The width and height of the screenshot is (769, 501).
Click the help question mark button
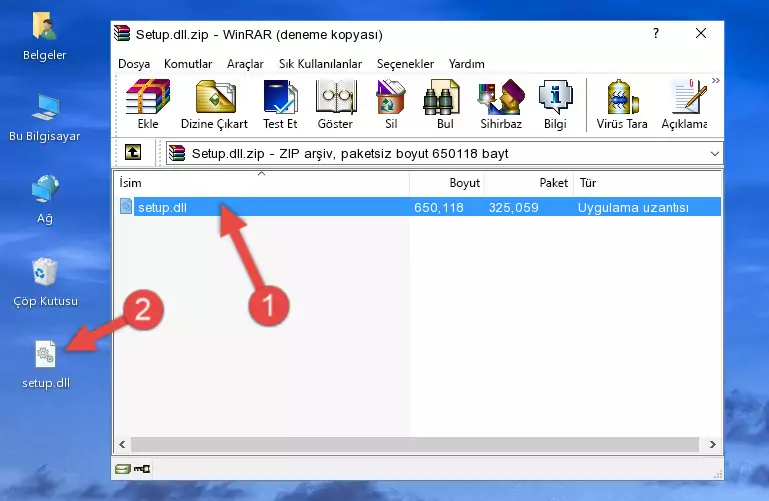pos(656,33)
